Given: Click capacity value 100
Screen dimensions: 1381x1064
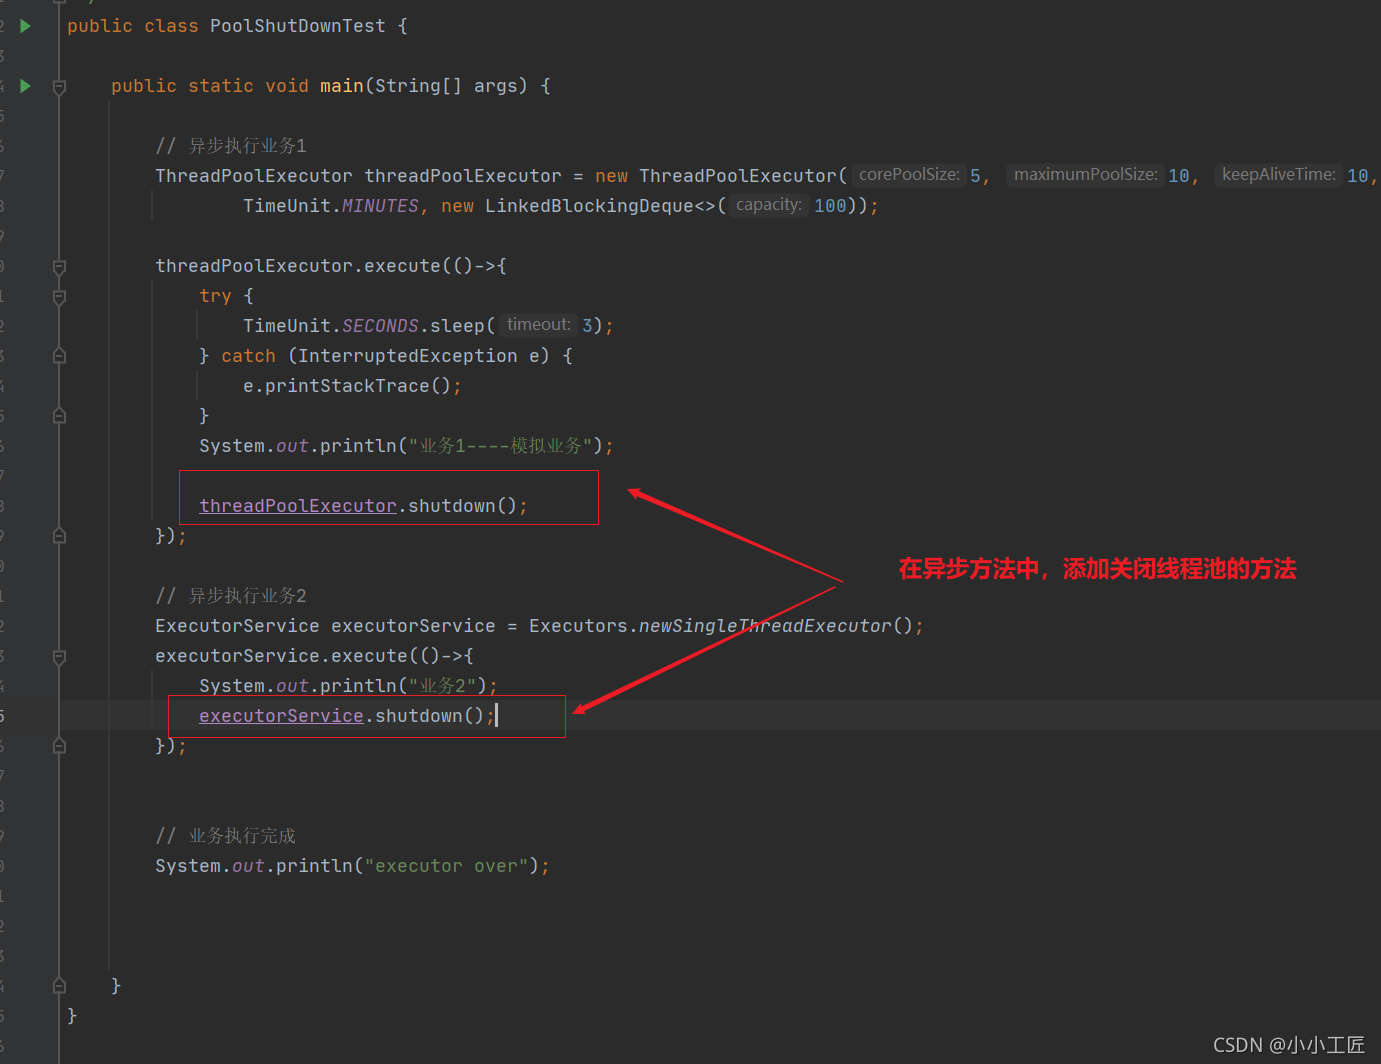Looking at the screenshot, I should pyautogui.click(x=830, y=206).
